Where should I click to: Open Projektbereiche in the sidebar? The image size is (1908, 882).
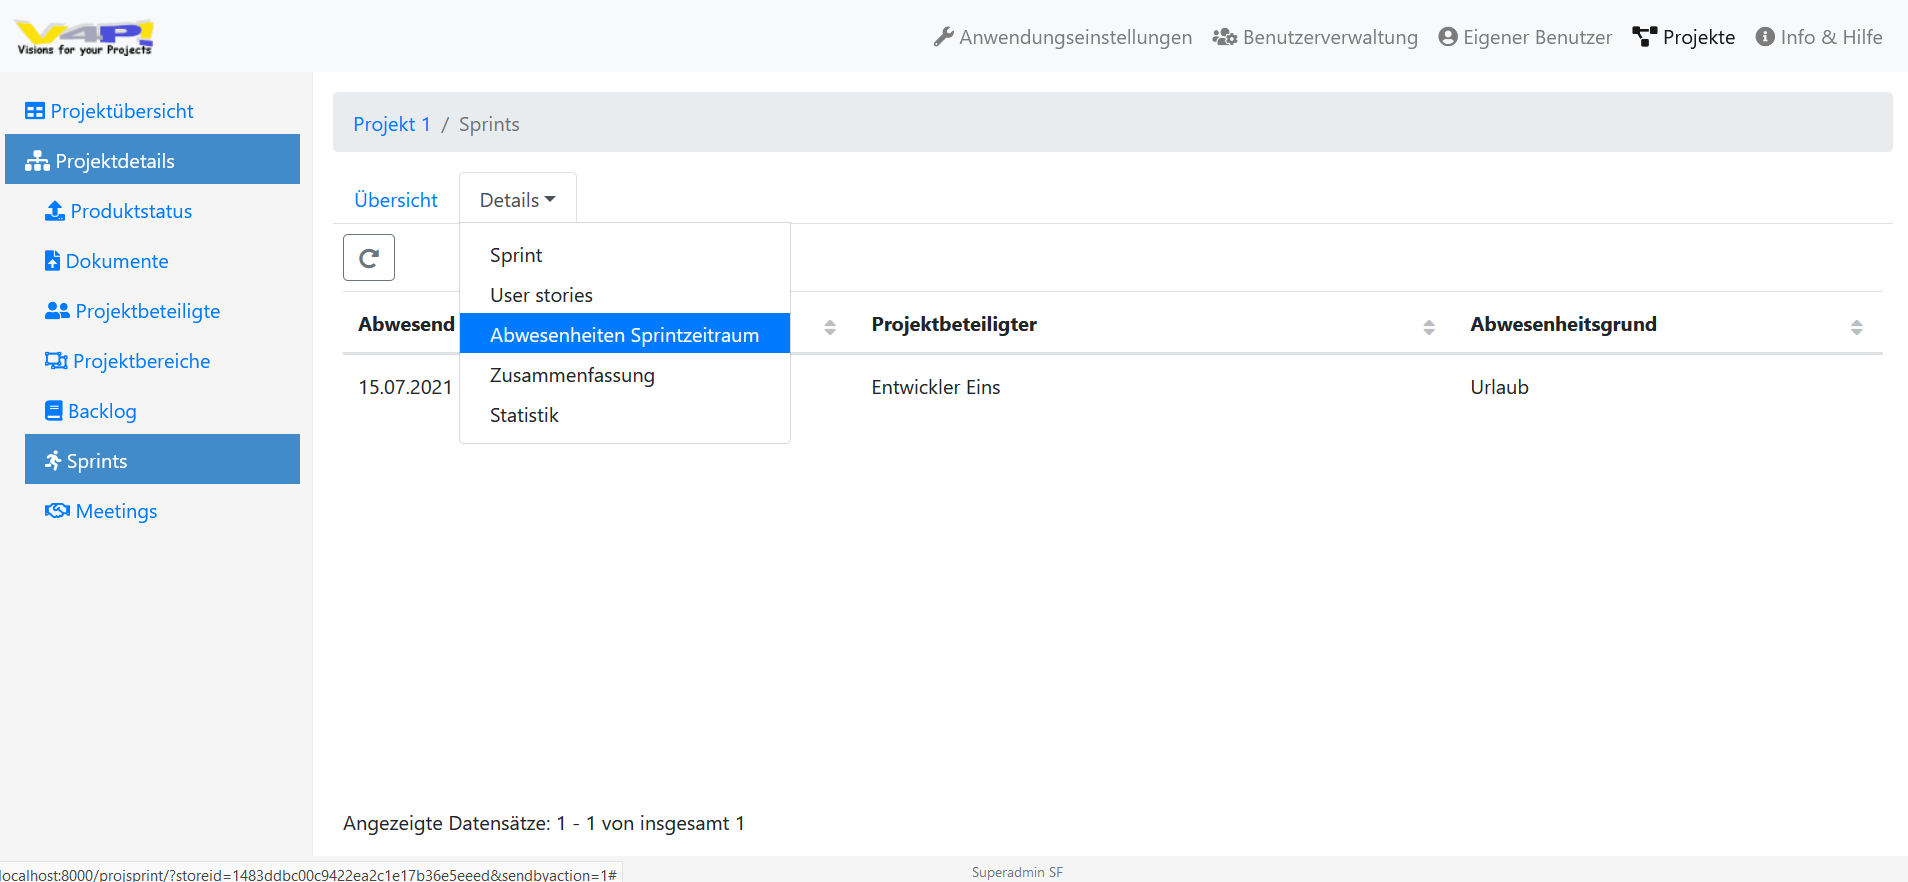[162, 361]
